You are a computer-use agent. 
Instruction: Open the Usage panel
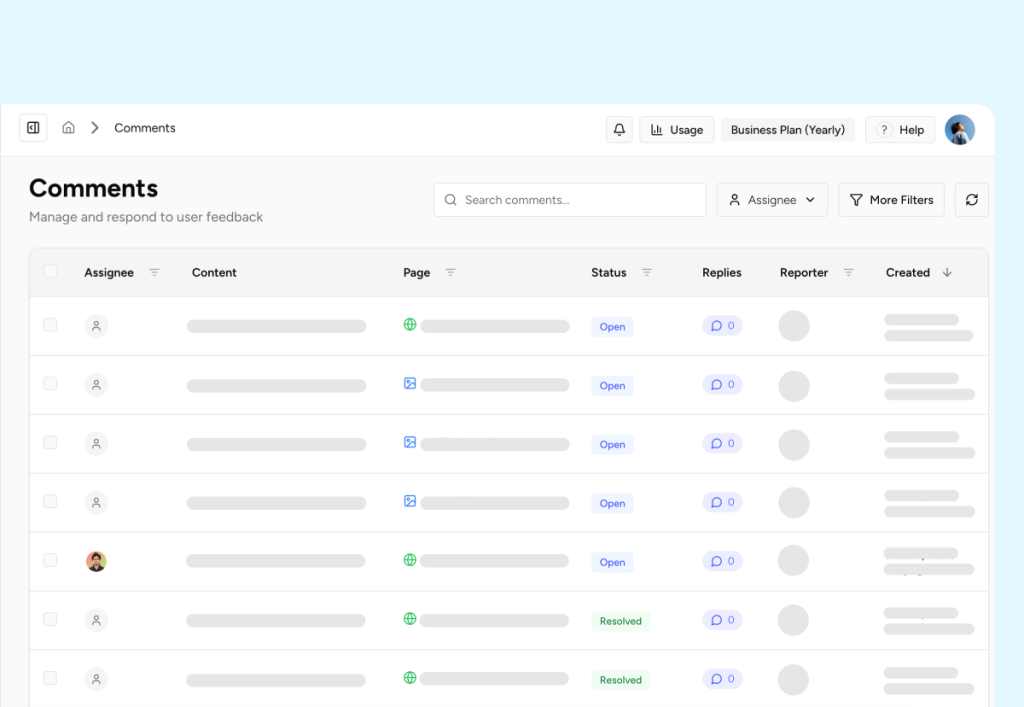point(676,129)
